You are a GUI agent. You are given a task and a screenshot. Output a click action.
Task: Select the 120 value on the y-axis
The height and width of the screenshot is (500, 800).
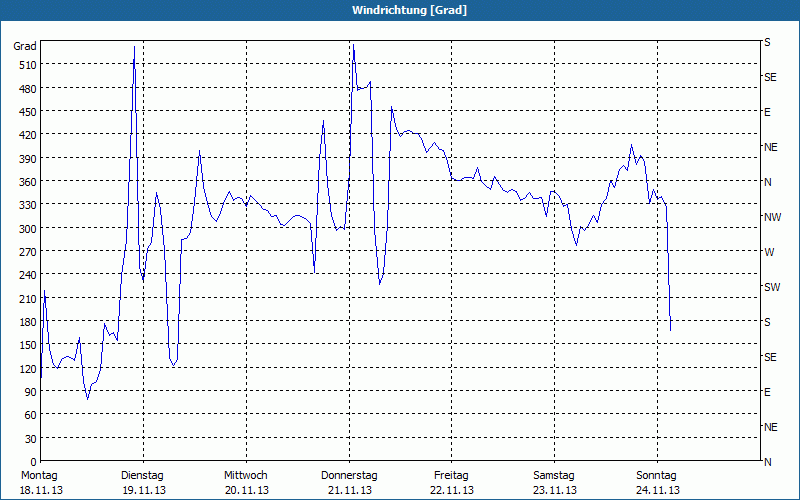(28, 369)
